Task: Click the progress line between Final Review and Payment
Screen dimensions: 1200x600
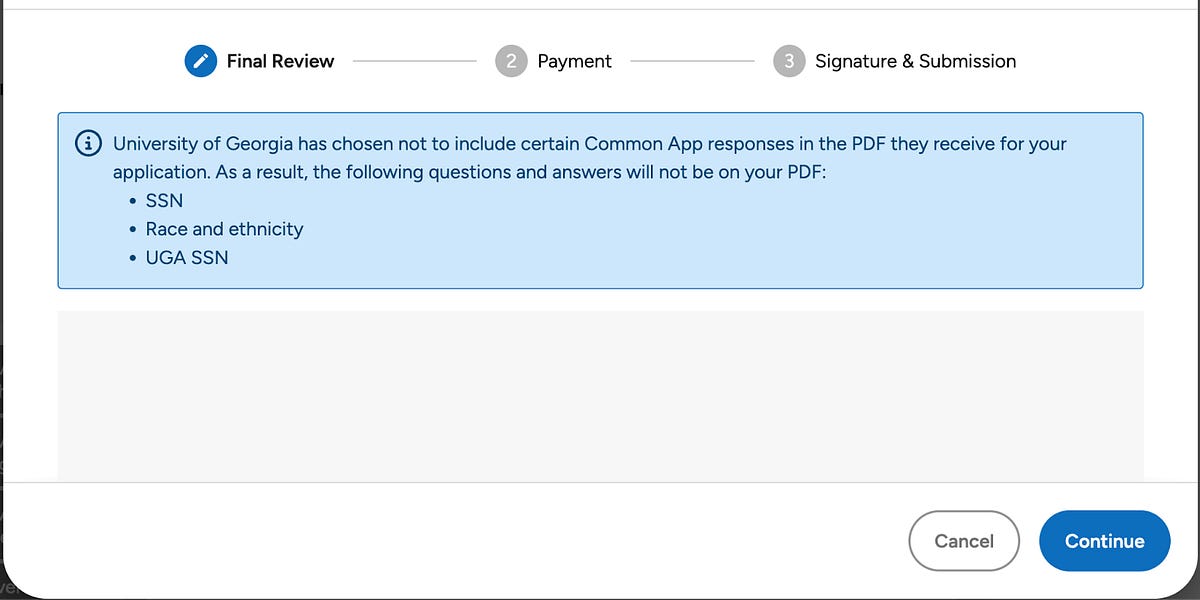Action: click(413, 61)
